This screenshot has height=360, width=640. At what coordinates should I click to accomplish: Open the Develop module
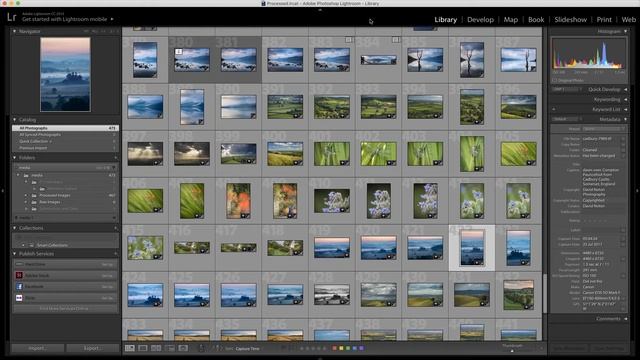coord(480,19)
